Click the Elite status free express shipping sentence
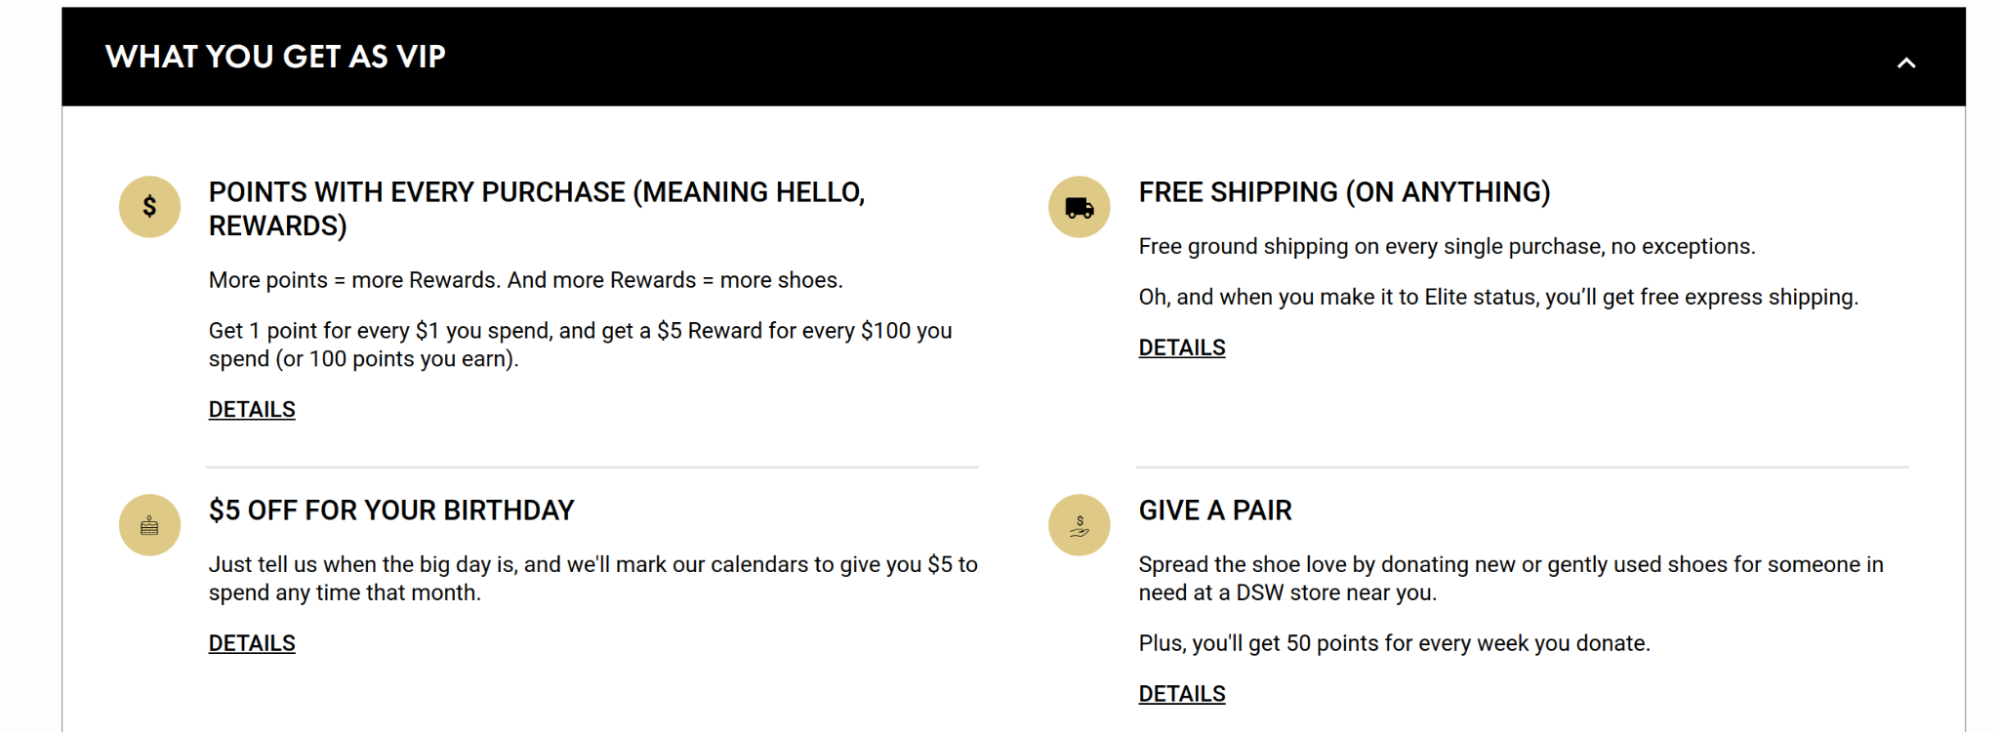Screen dimensions: 1999x733 [1498, 297]
